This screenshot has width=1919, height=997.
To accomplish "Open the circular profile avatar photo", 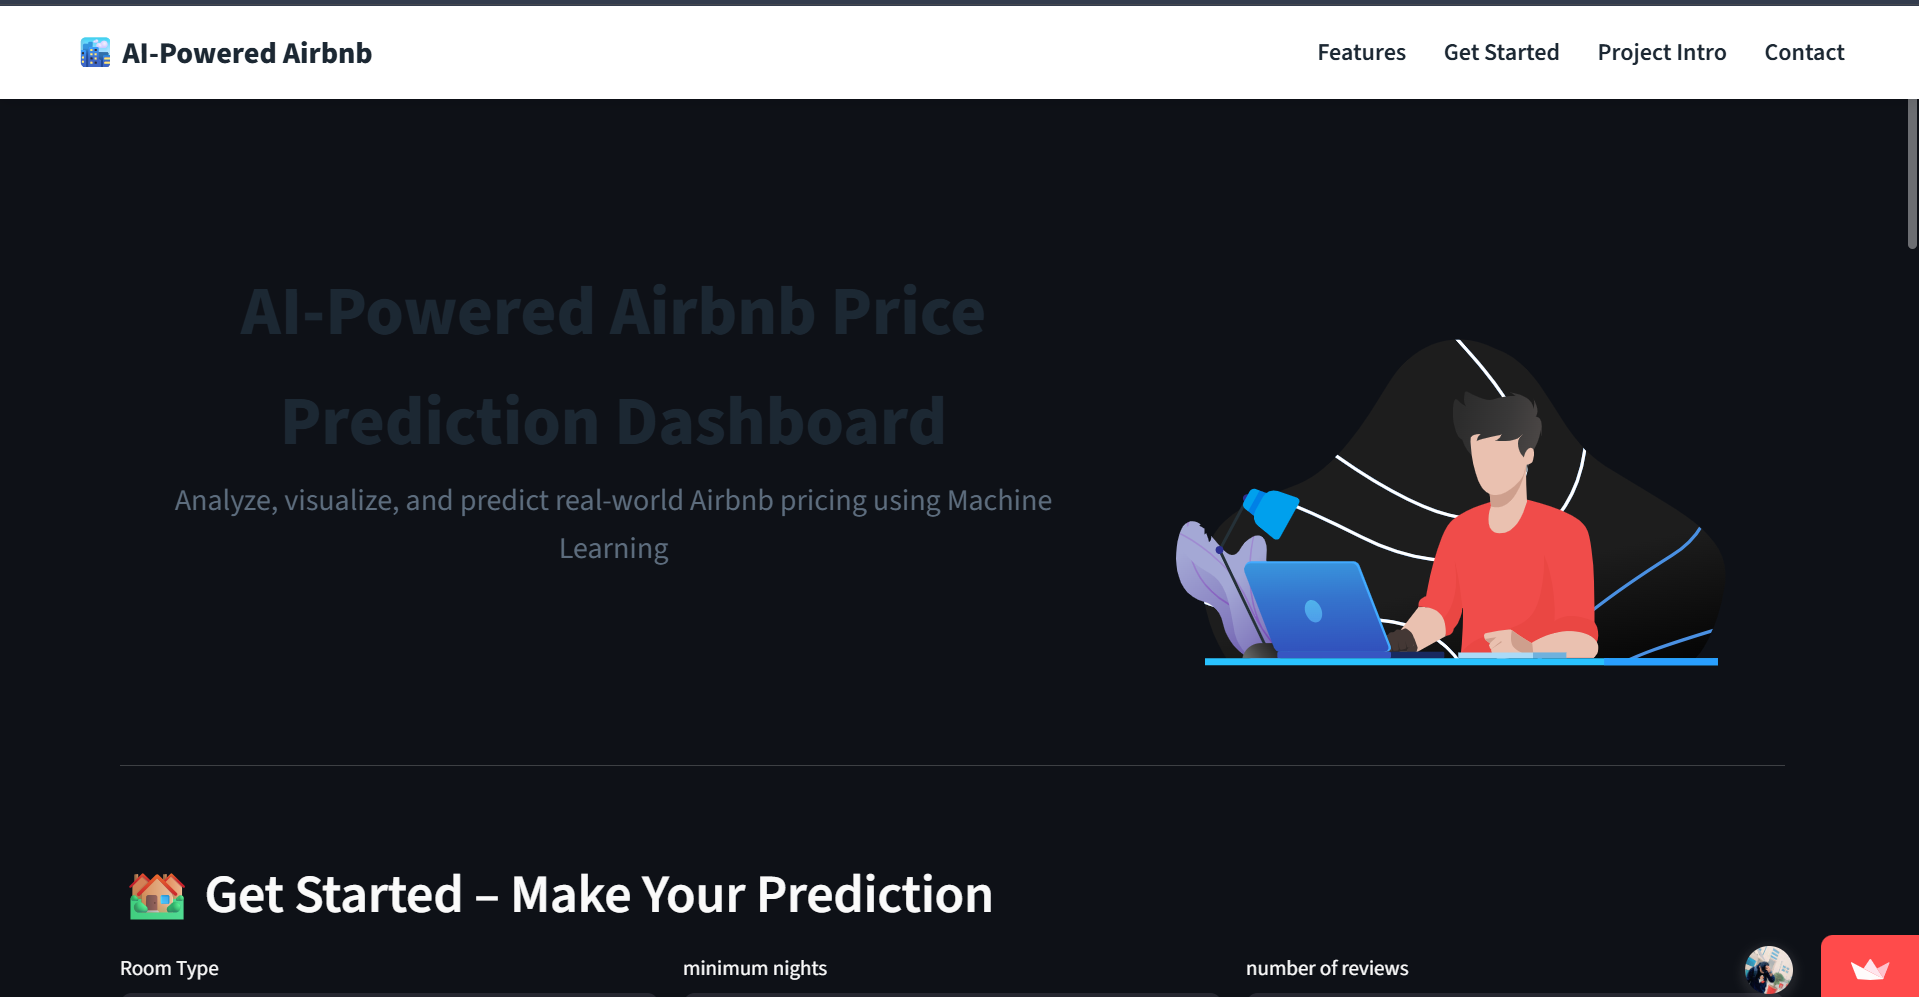I will click(x=1768, y=969).
